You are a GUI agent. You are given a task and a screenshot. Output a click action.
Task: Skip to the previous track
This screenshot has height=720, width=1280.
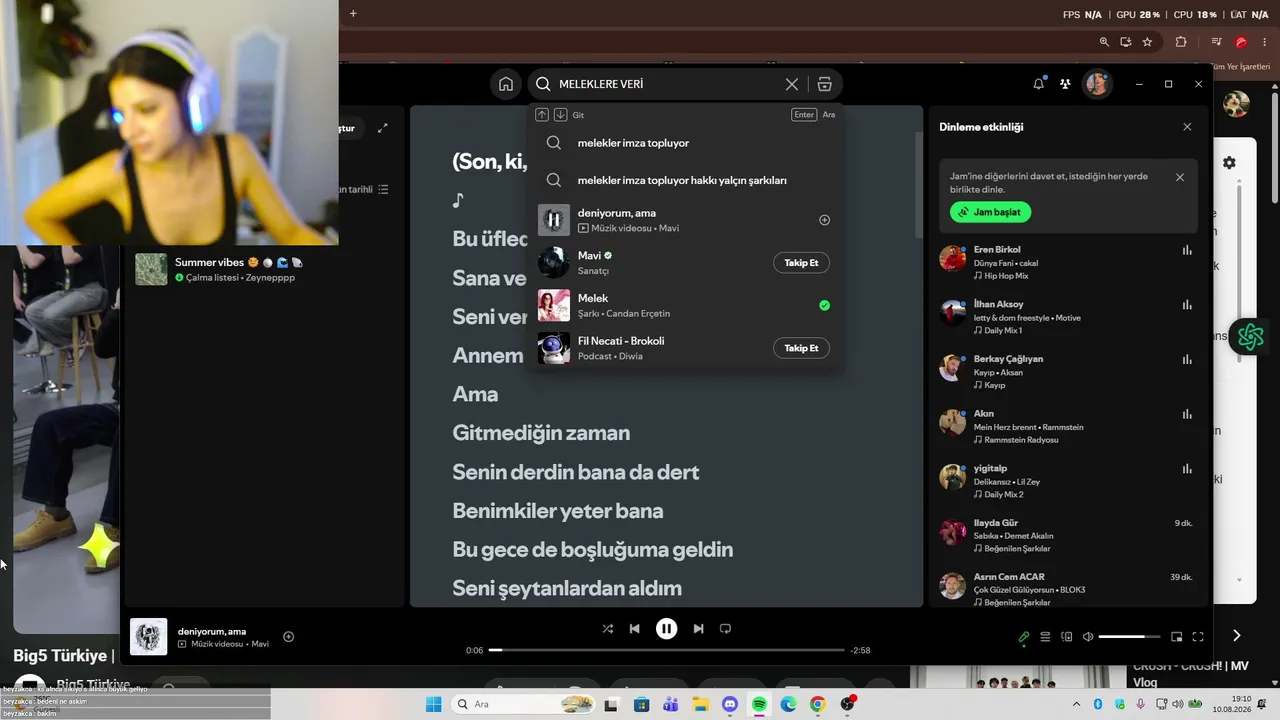pos(634,629)
